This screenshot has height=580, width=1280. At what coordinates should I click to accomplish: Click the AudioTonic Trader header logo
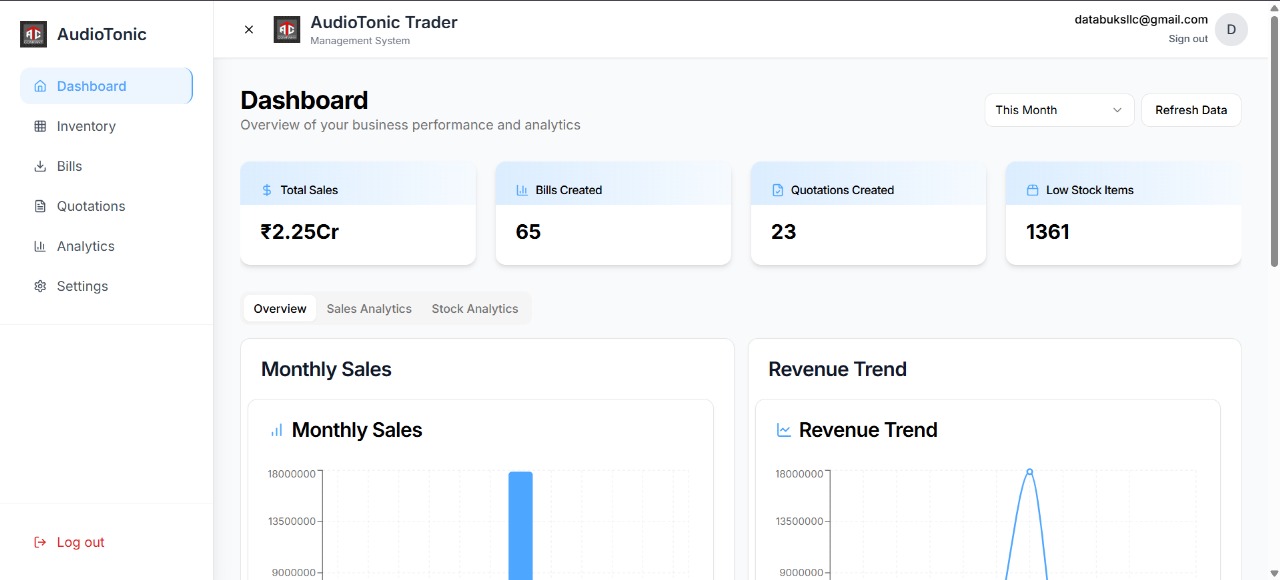[x=287, y=30]
